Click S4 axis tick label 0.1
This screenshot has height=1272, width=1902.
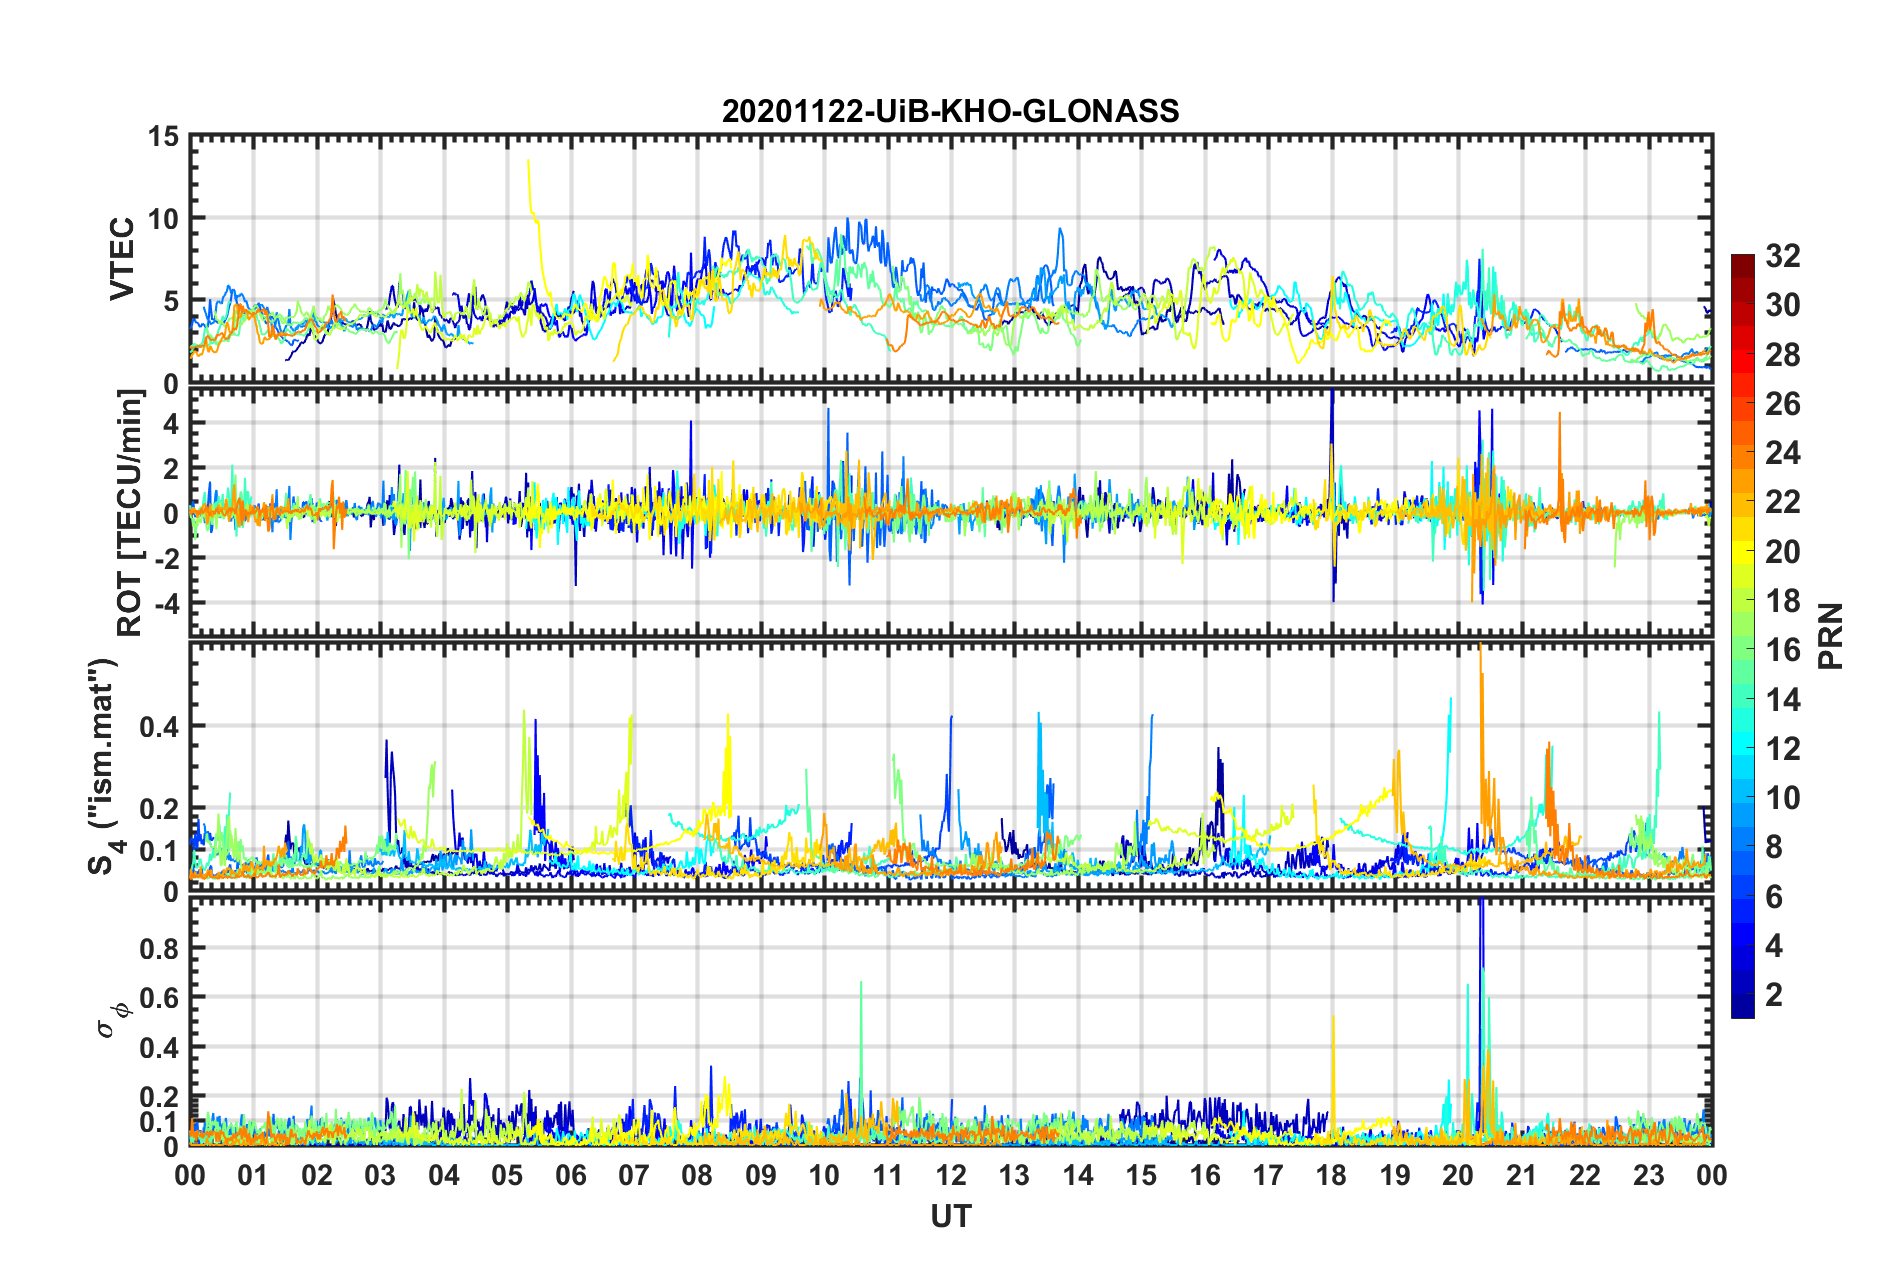[161, 851]
